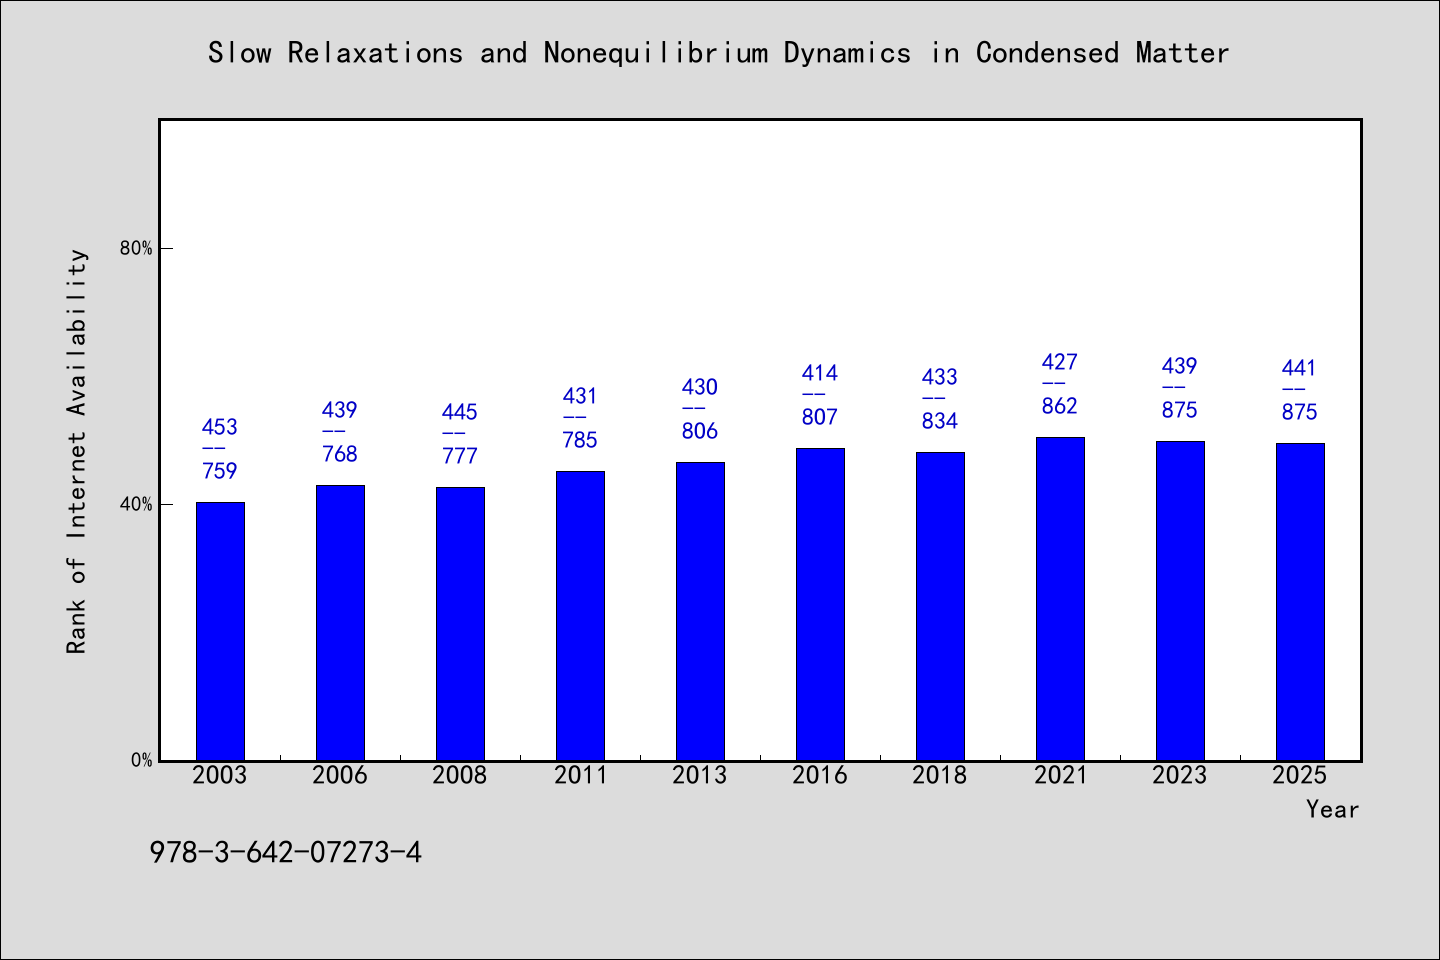
Task: Select the 2013 bar
Action: 700,611
